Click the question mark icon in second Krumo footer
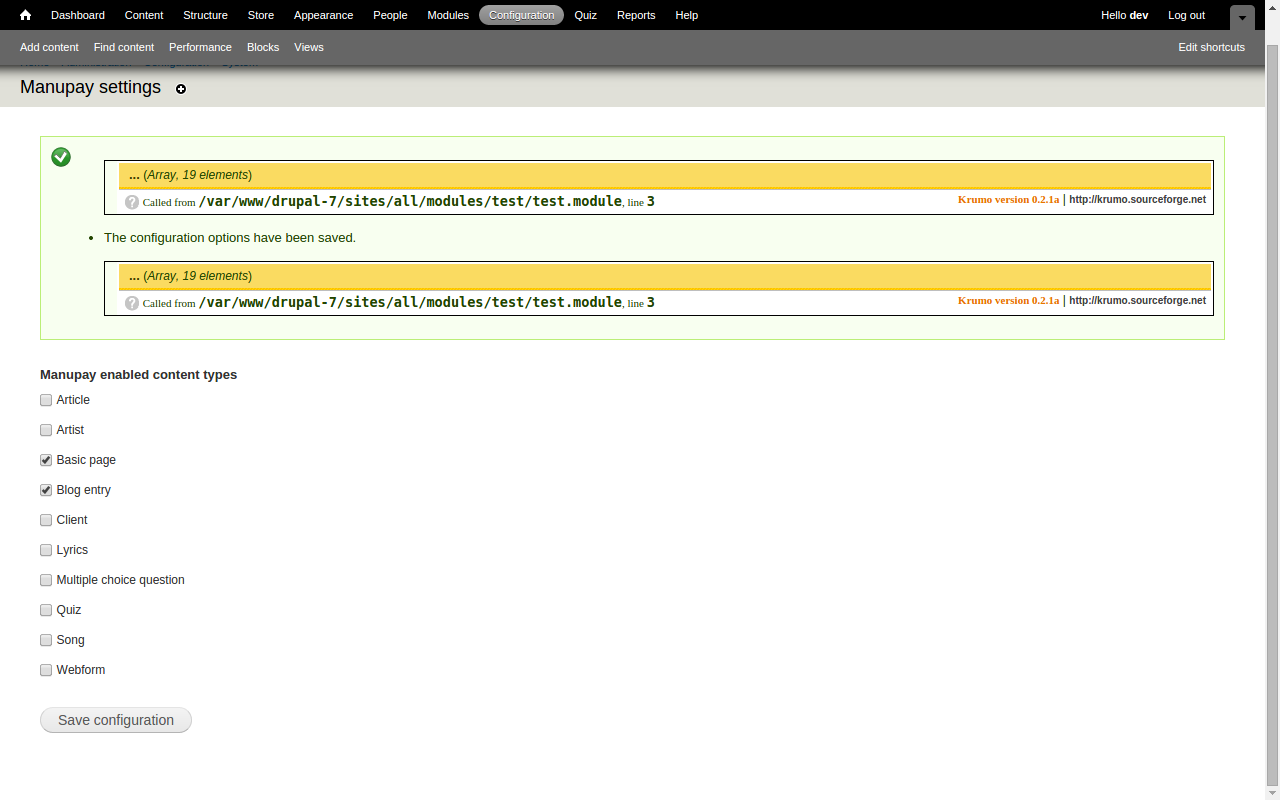 (x=132, y=303)
